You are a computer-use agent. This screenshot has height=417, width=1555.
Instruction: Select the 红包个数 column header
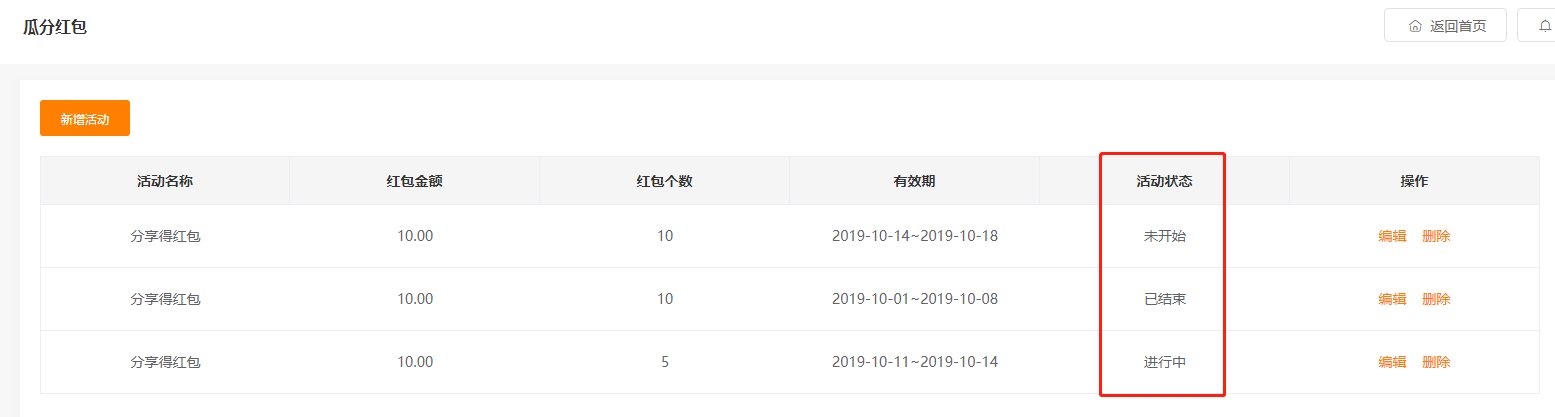(665, 181)
